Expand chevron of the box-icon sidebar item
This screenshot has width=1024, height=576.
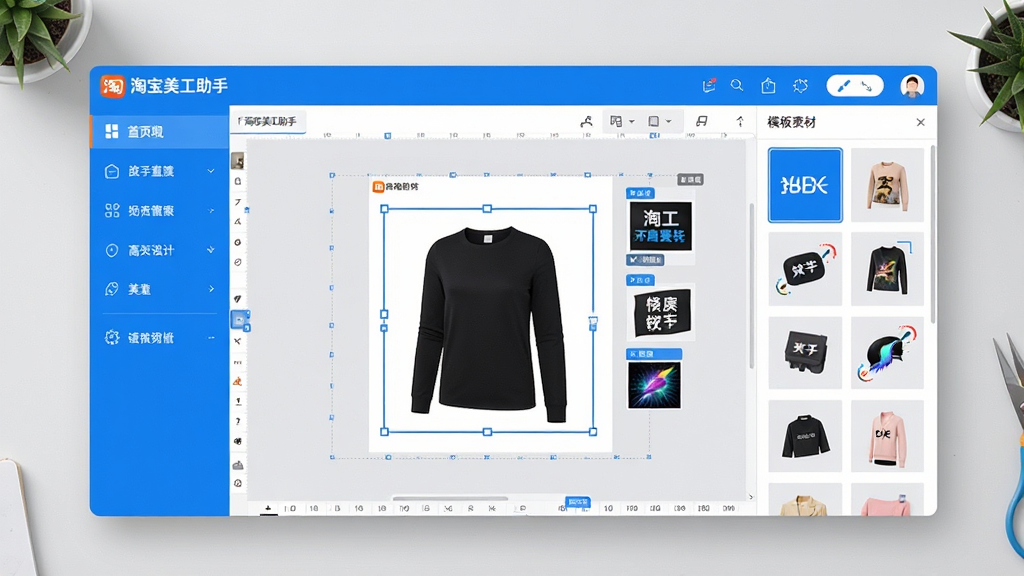click(210, 171)
